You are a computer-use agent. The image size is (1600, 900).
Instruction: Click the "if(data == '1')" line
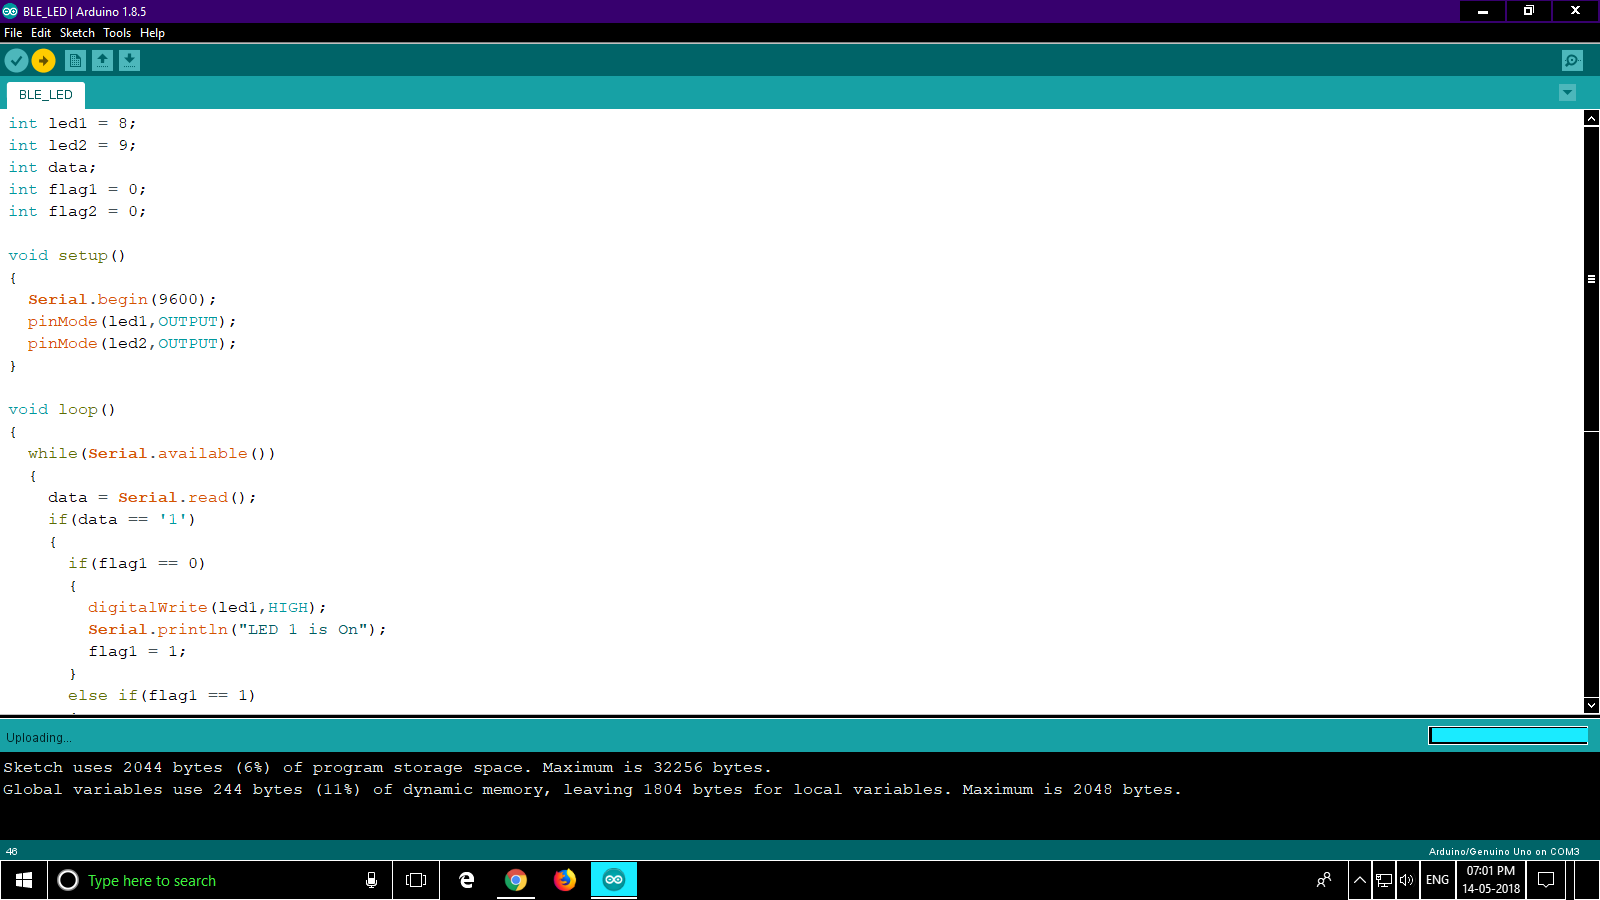pyautogui.click(x=122, y=519)
